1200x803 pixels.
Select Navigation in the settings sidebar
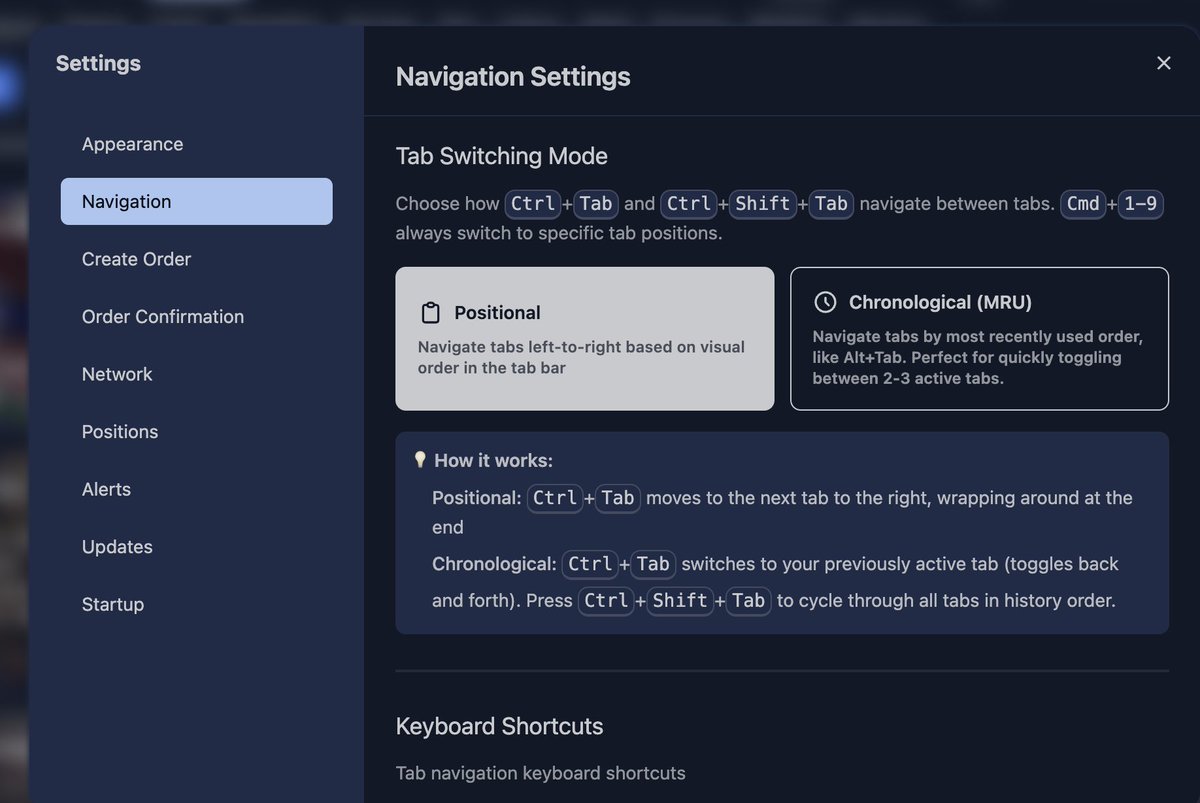(x=196, y=201)
